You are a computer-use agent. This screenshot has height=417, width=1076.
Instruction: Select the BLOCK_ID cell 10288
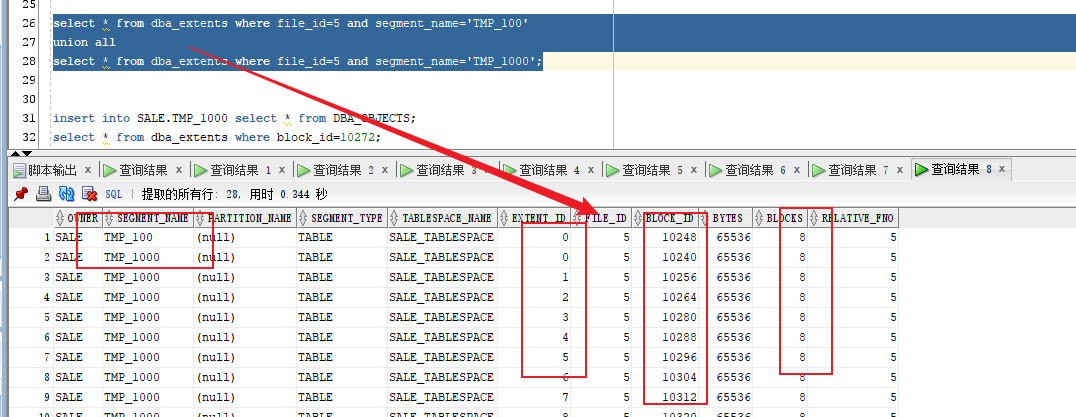point(666,337)
